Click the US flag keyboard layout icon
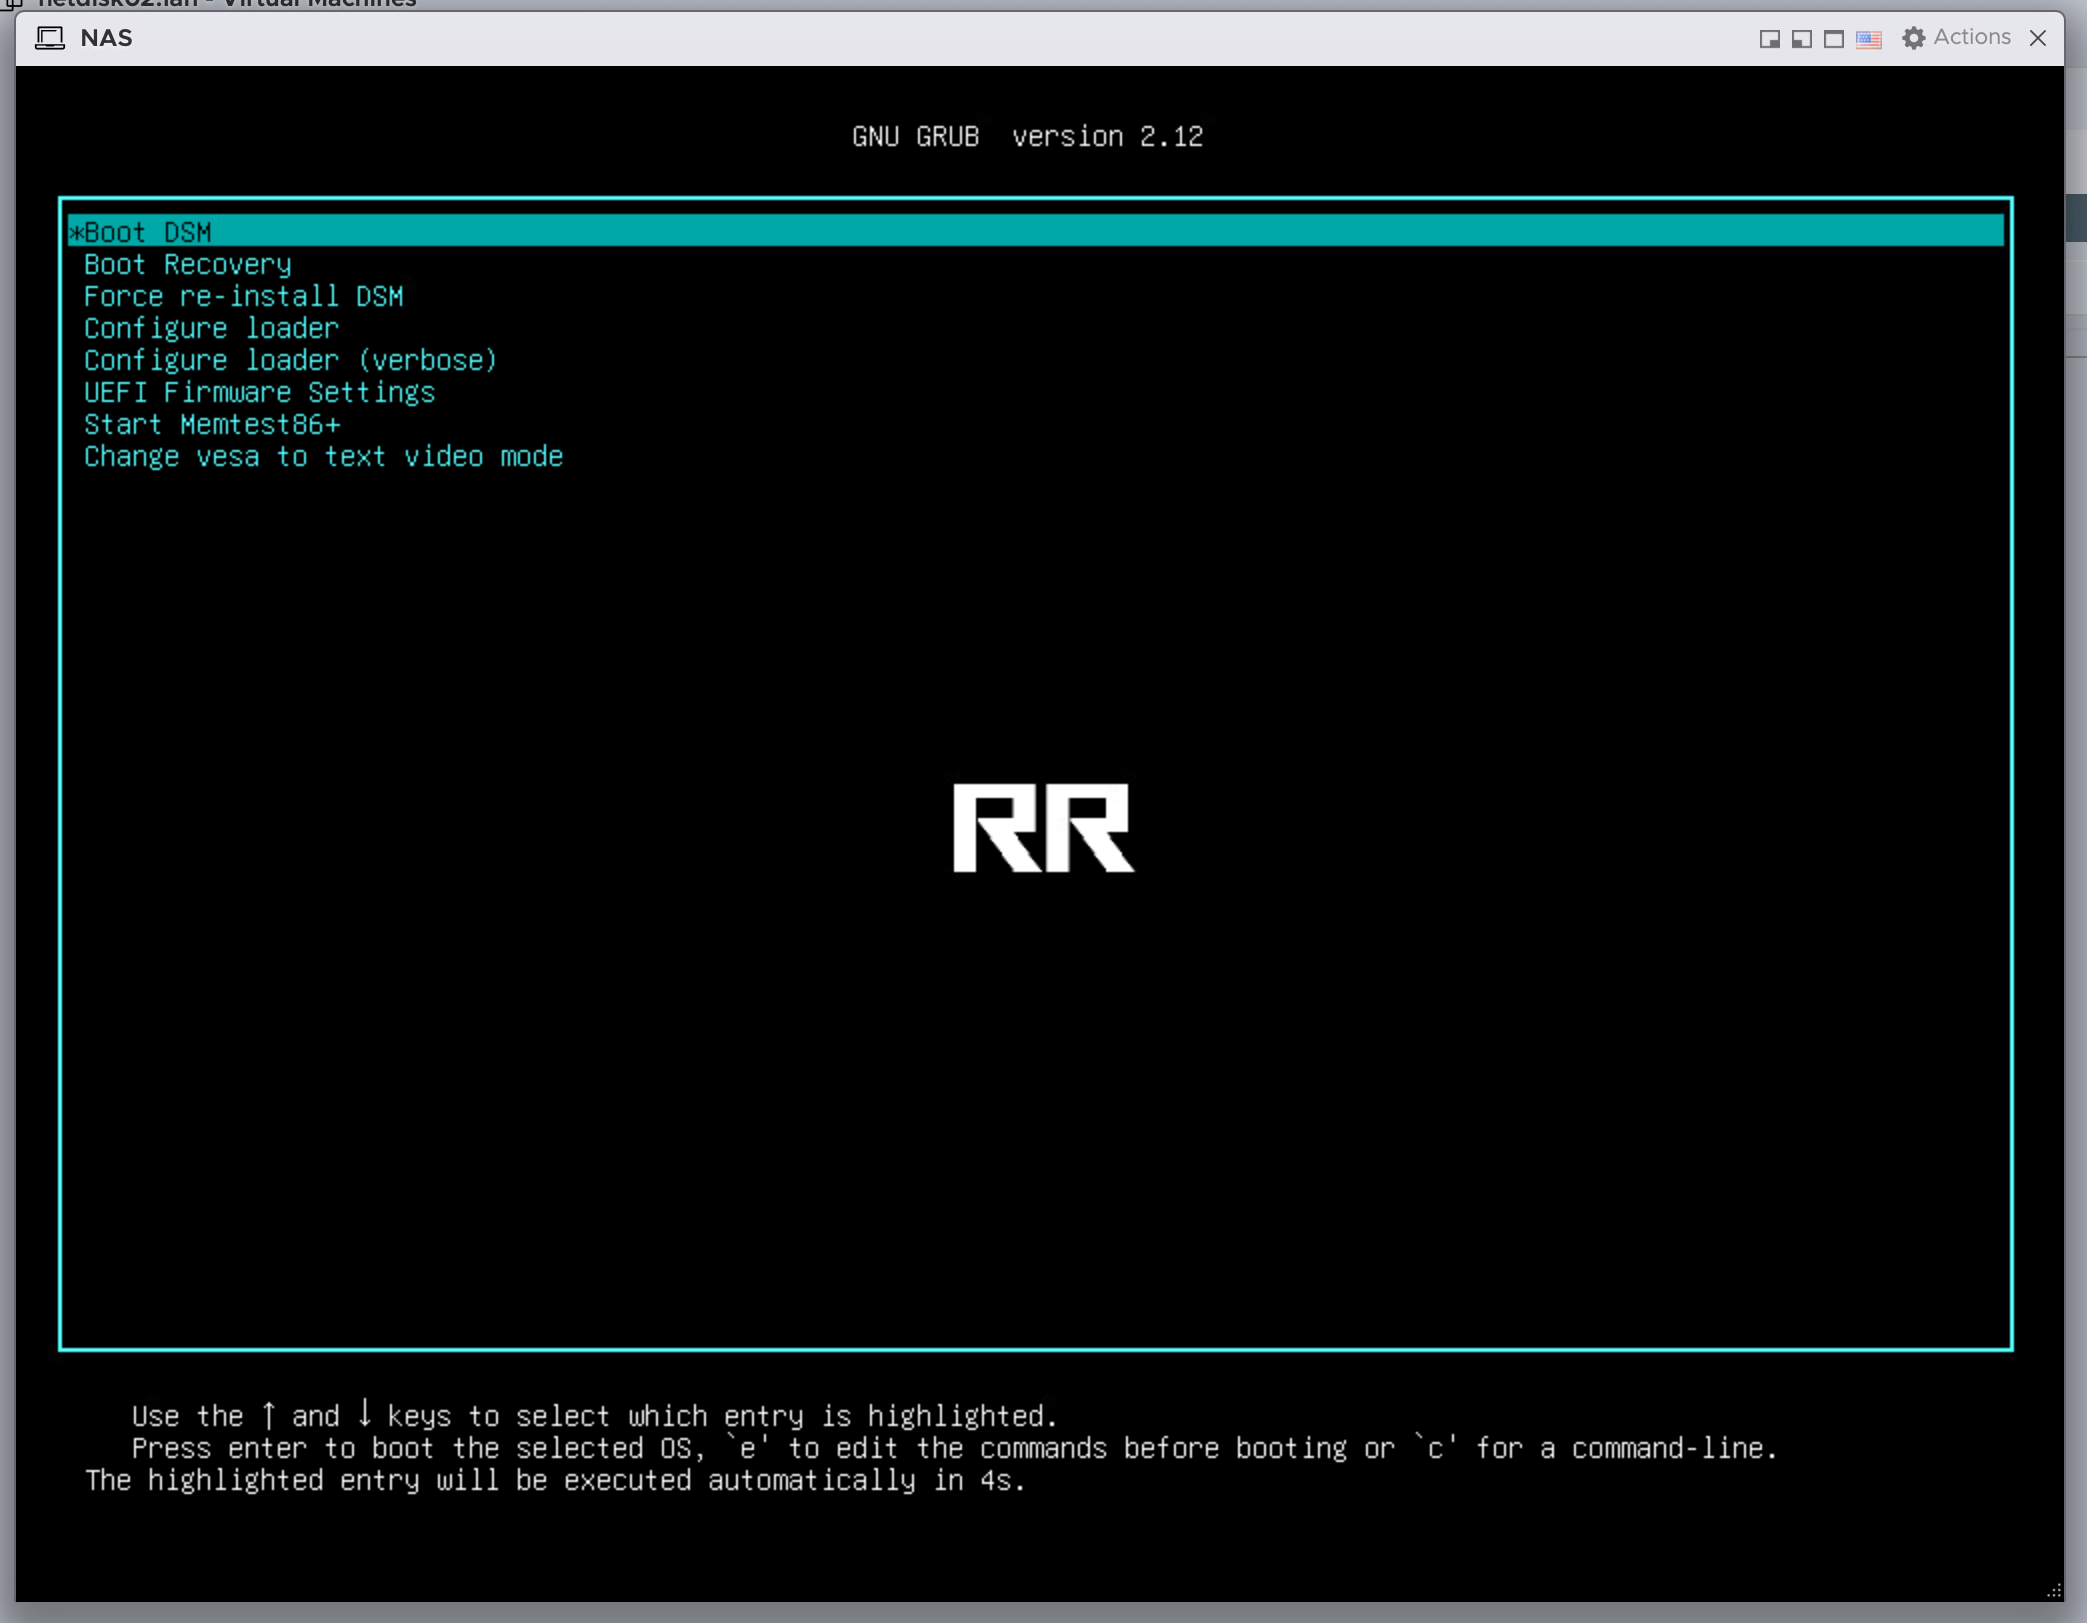Image resolution: width=2088 pixels, height=1624 pixels. point(1869,39)
